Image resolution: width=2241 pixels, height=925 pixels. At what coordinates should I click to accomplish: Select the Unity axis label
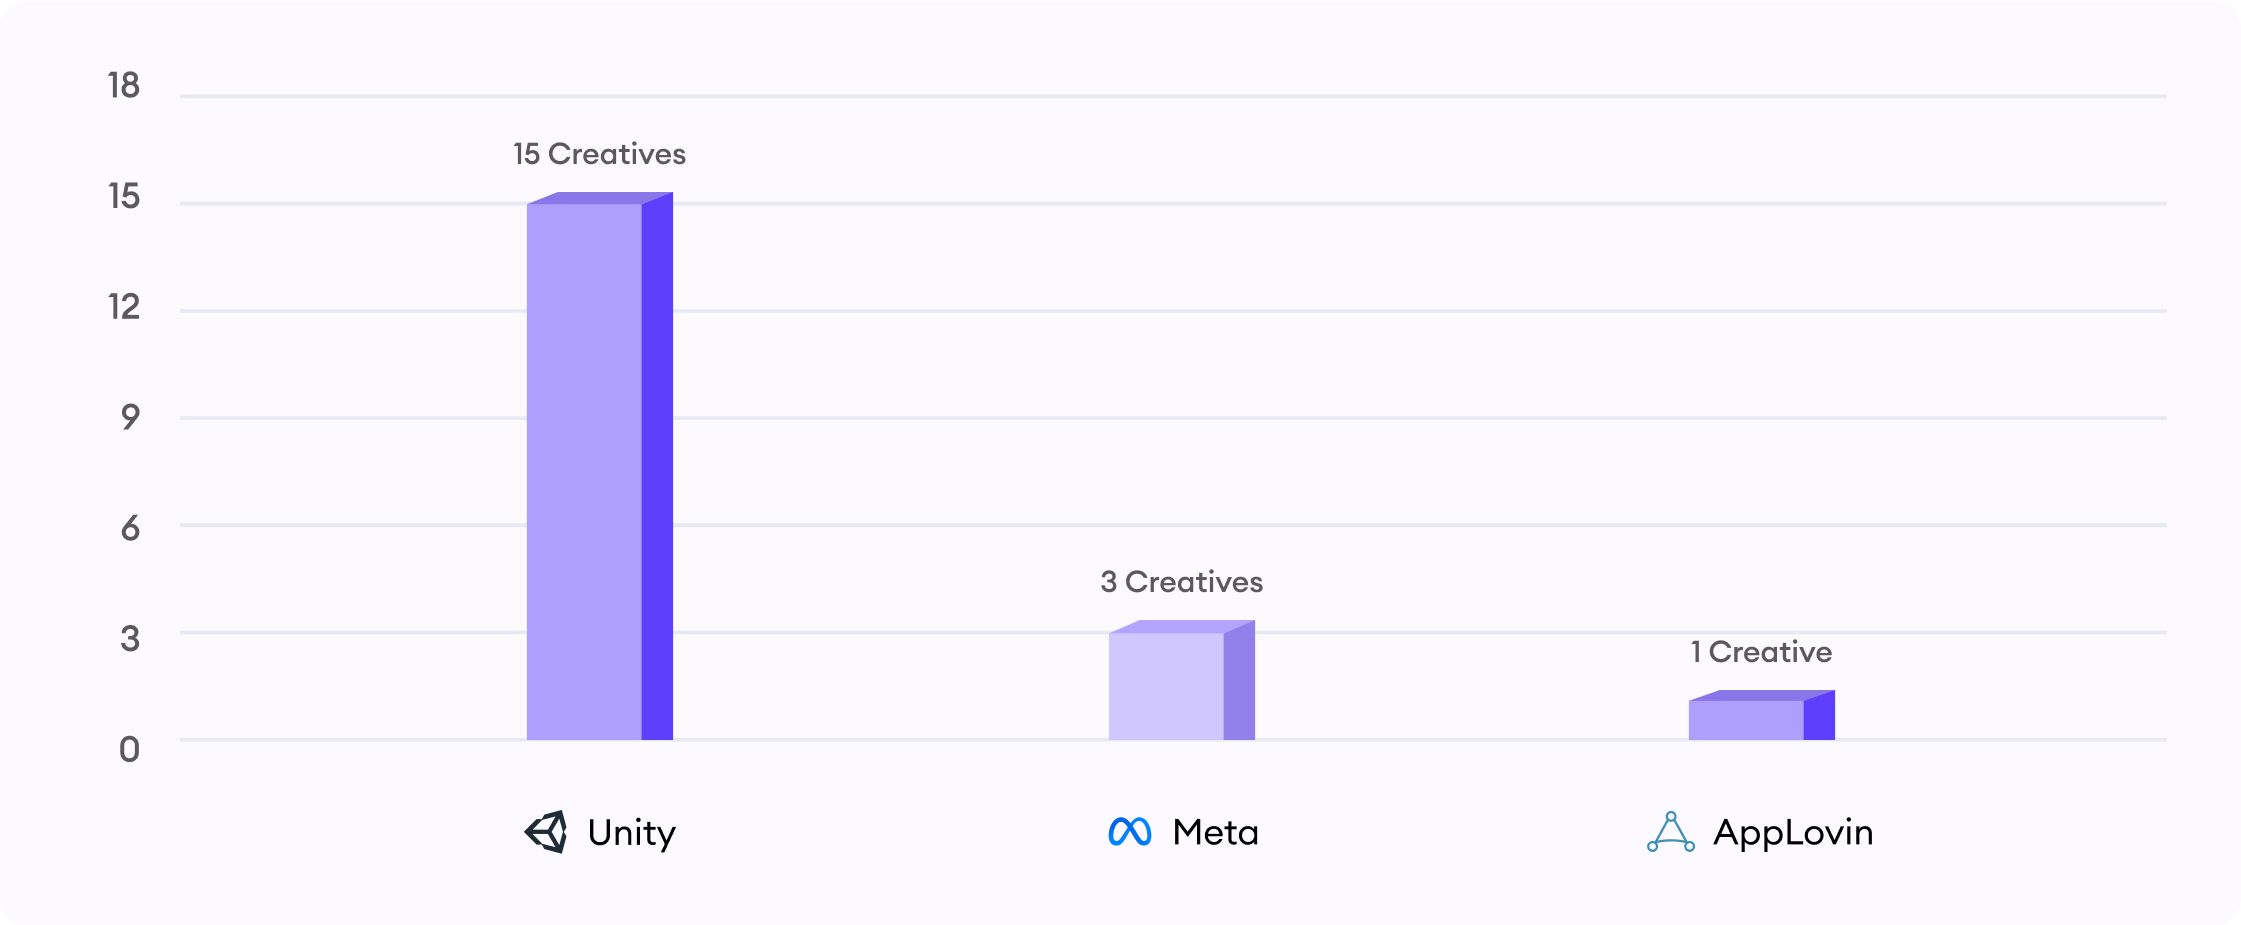632,833
